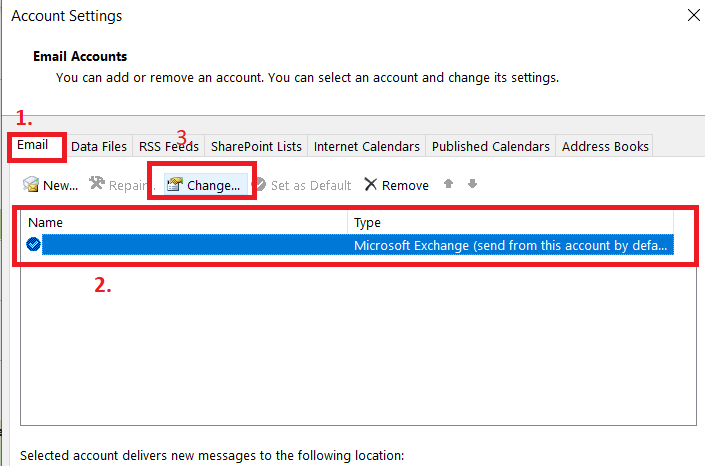Open the RSS Feeds tab
This screenshot has width=705, height=466.
[169, 147]
